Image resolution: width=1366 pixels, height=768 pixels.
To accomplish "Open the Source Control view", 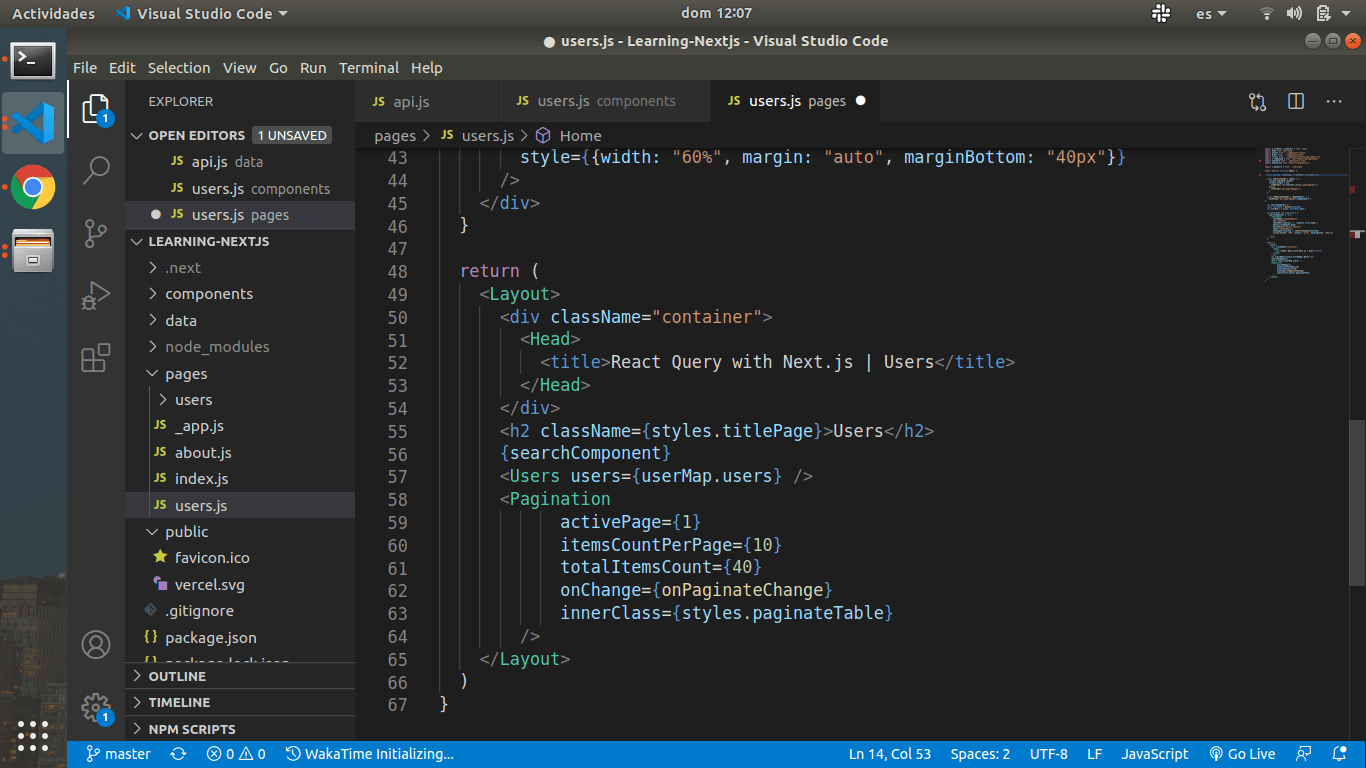I will pyautogui.click(x=96, y=233).
